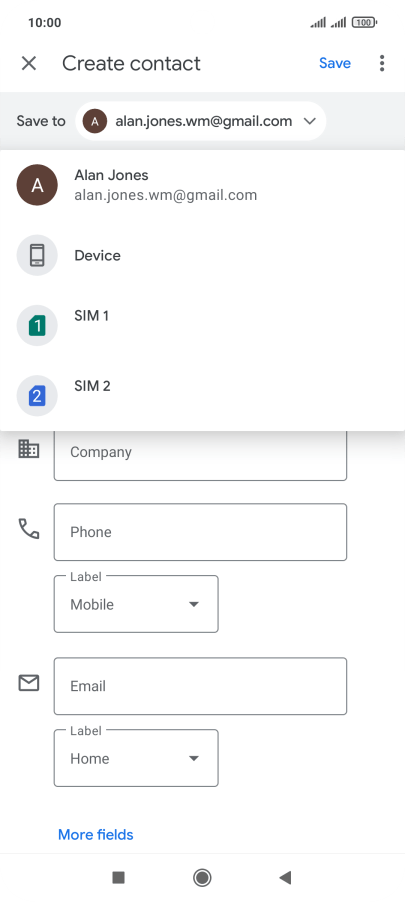Tap the Device phone icon
405x902 pixels.
(x=37, y=255)
